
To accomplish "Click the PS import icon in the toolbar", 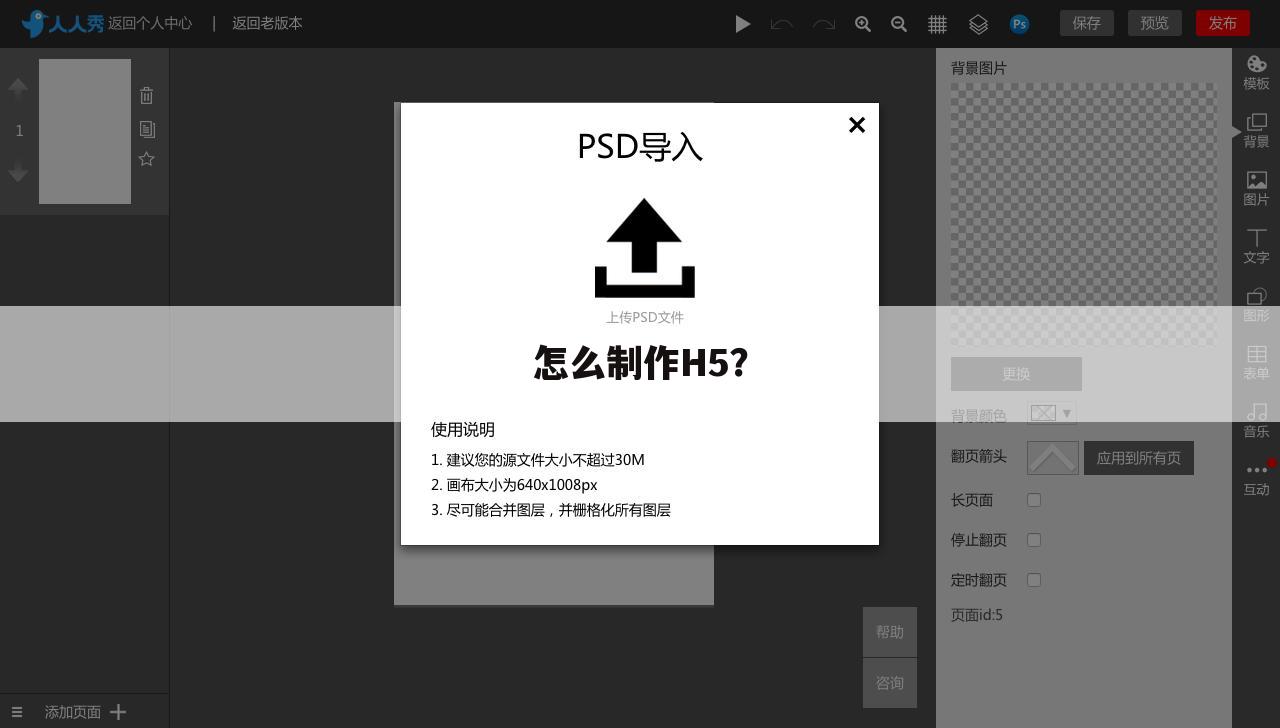I will (x=1020, y=23).
